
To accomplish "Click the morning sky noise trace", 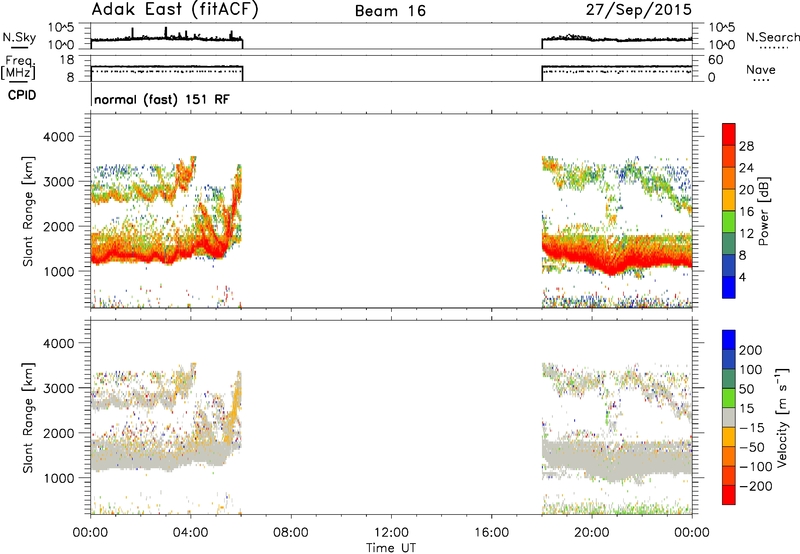I will click(x=166, y=38).
